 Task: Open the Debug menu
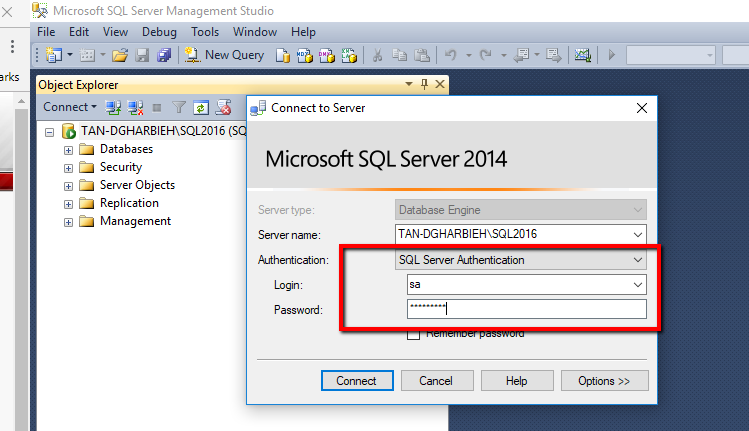pyautogui.click(x=159, y=32)
